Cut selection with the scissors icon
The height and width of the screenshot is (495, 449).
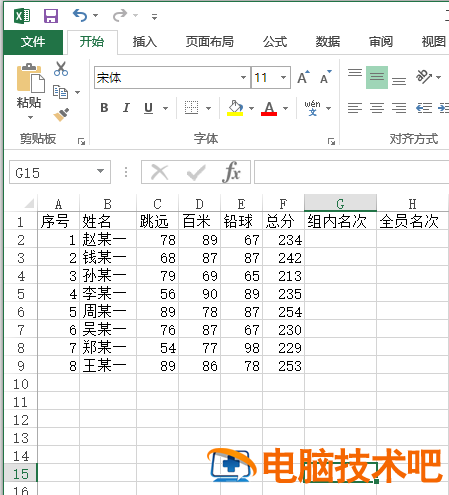pos(61,69)
